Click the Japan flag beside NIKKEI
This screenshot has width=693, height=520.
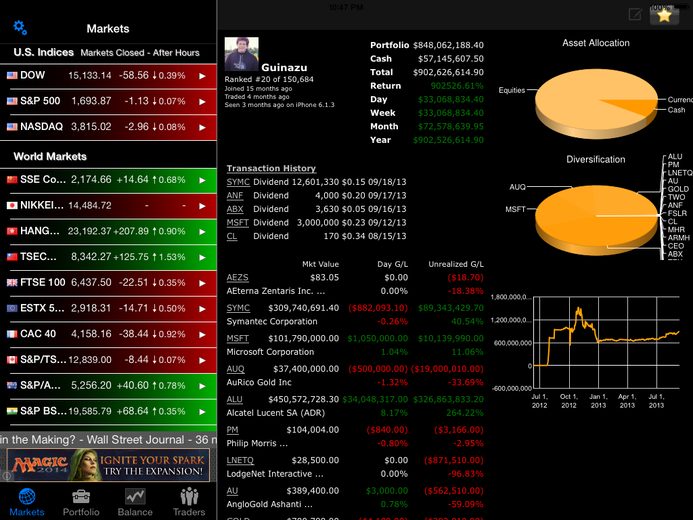[12, 205]
